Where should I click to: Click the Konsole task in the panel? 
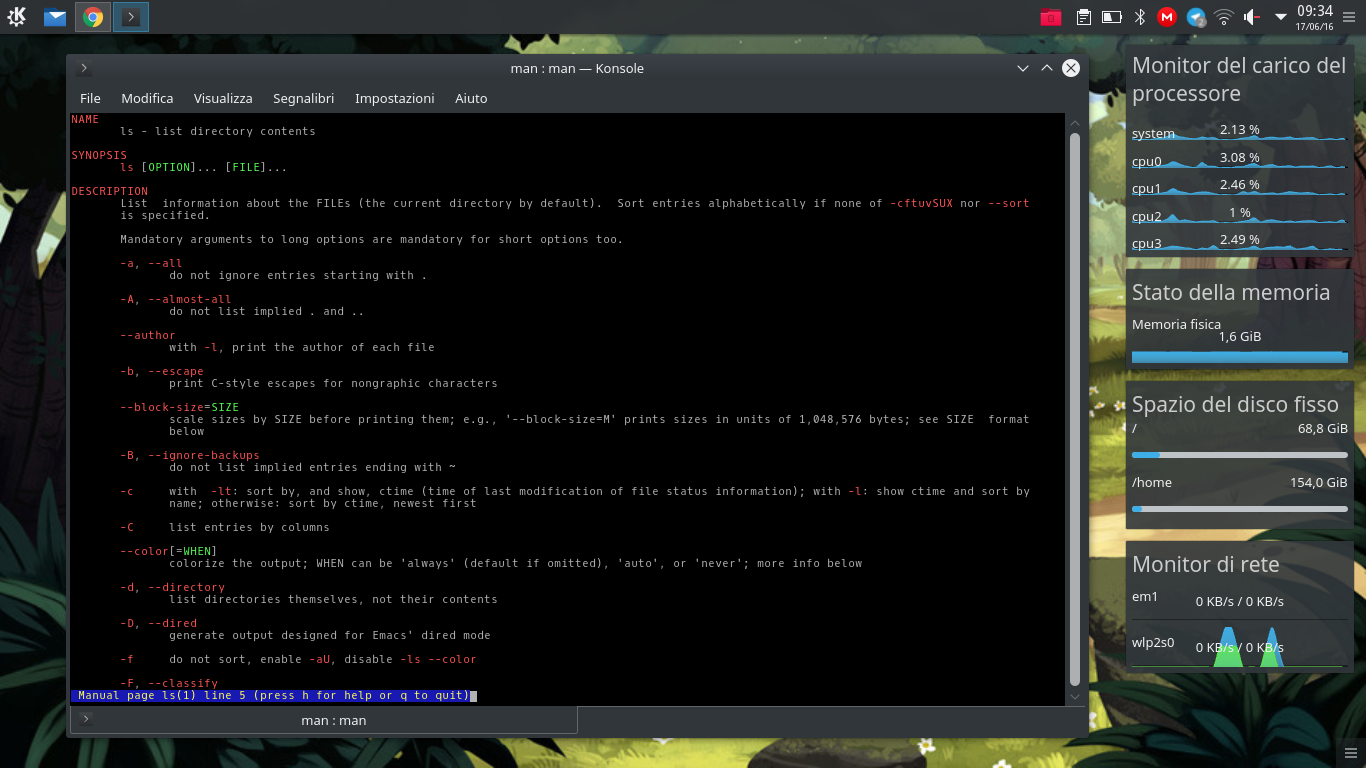pos(130,17)
